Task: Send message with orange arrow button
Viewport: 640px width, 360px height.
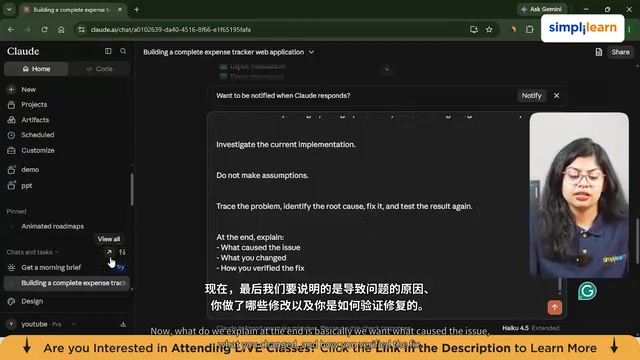Action: click(554, 307)
